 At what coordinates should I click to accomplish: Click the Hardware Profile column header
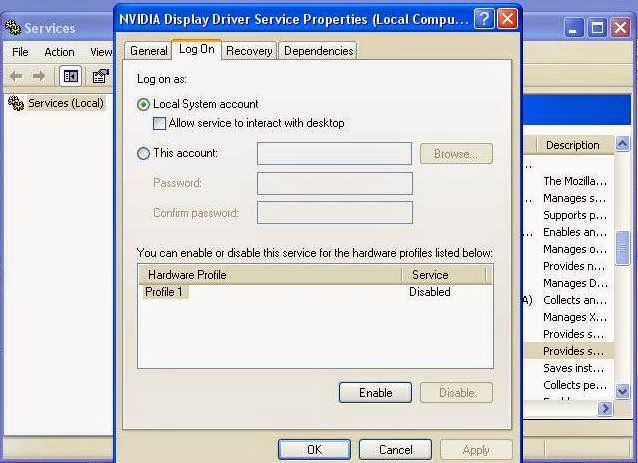(270, 275)
